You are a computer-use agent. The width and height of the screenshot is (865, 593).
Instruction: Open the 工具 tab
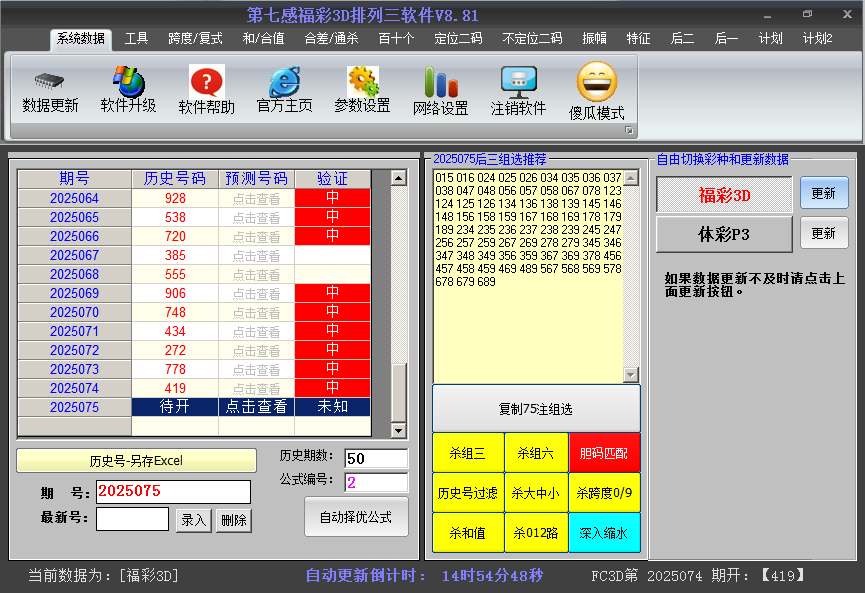coord(136,39)
